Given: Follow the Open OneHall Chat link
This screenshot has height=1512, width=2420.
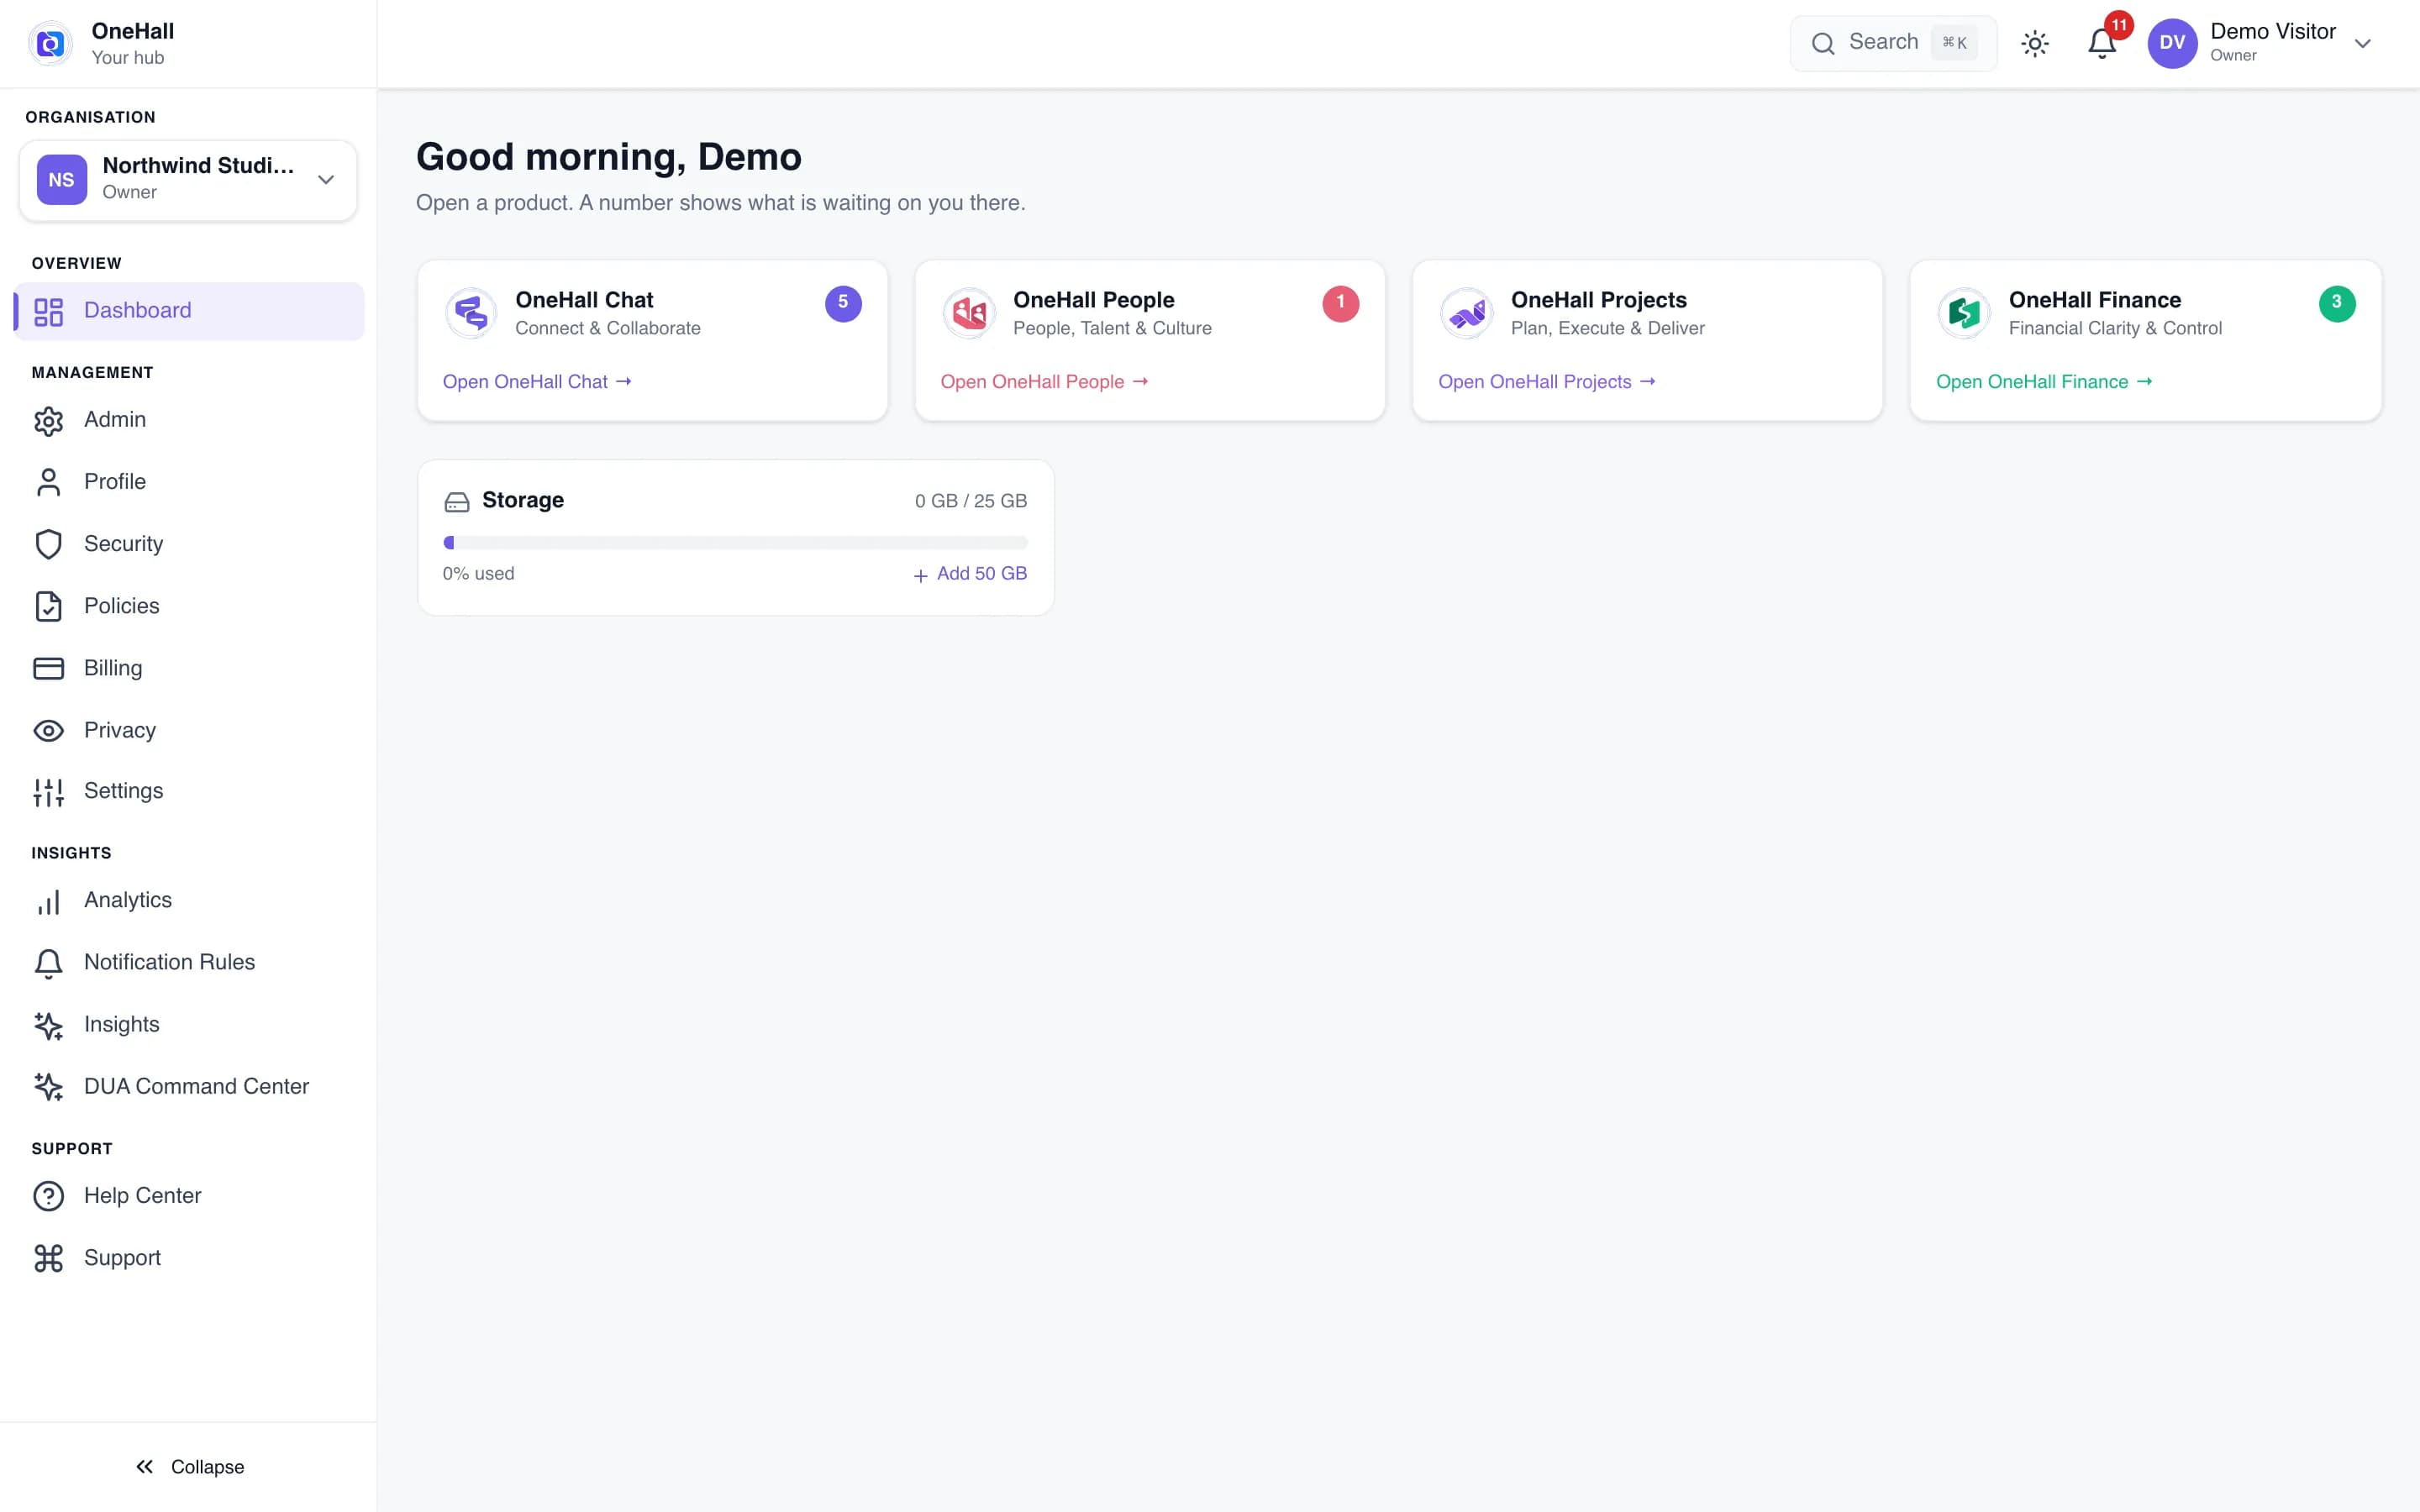Looking at the screenshot, I should click(537, 382).
